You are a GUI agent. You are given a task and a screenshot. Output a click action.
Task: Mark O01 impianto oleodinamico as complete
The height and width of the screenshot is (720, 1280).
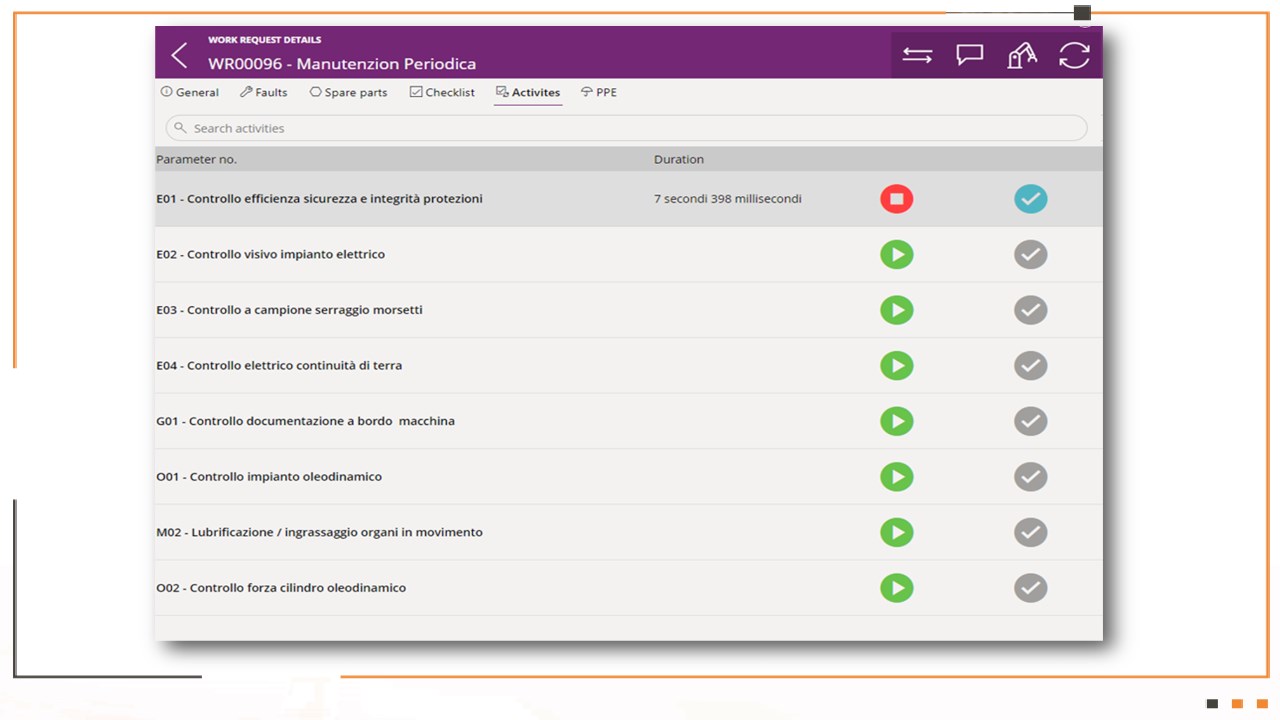(1030, 477)
